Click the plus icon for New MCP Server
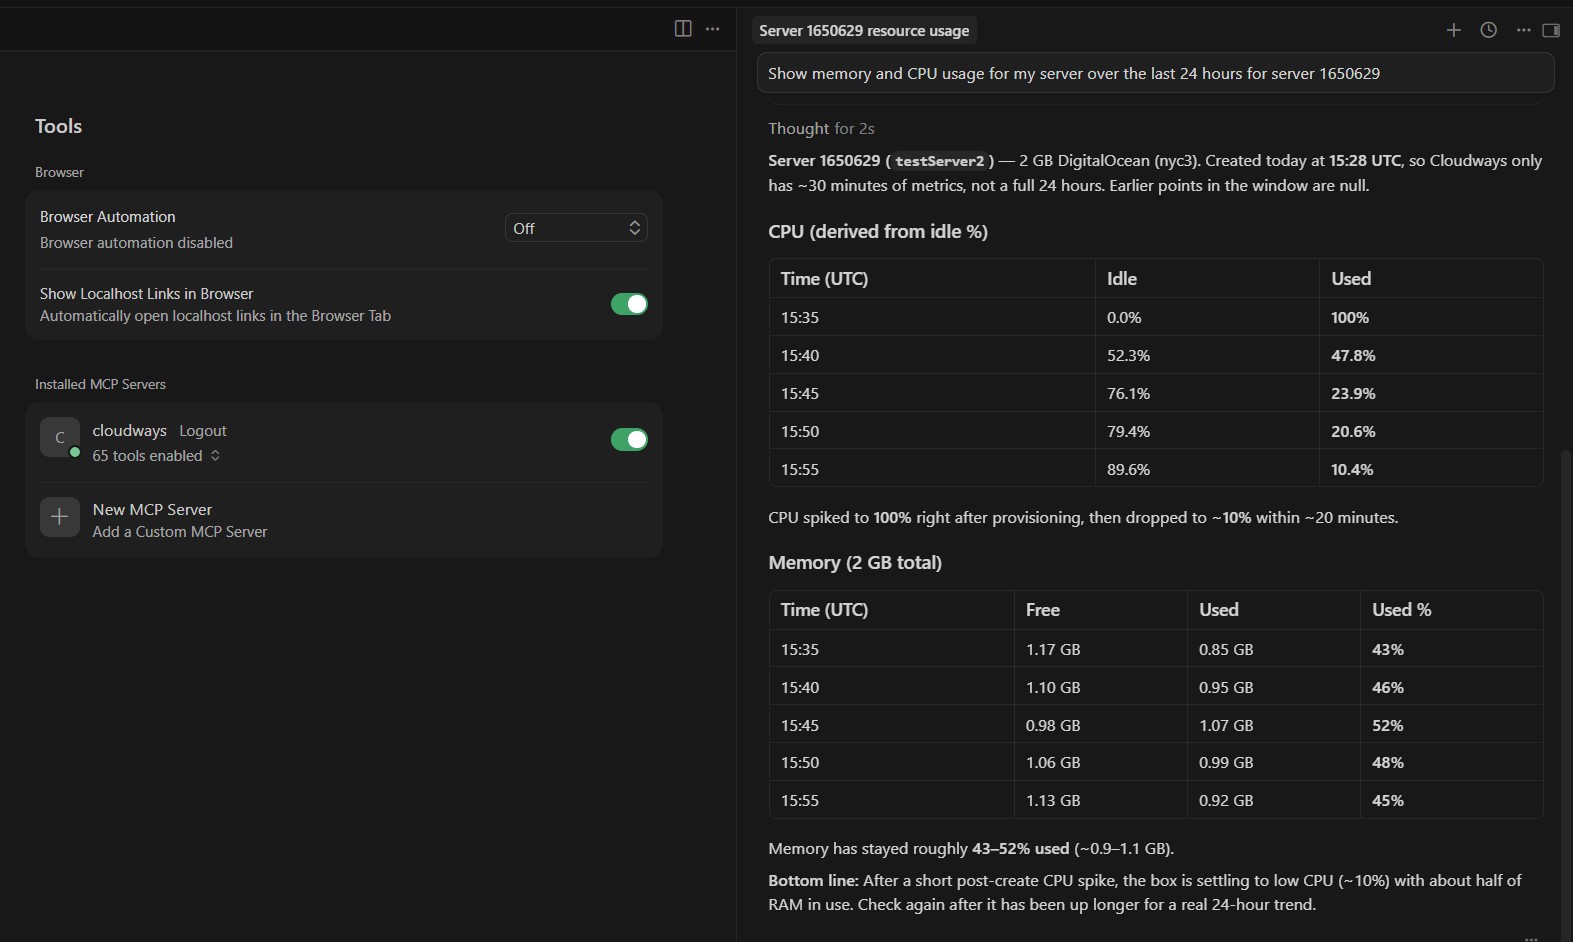Screen dimensions: 1573x942 pos(60,517)
